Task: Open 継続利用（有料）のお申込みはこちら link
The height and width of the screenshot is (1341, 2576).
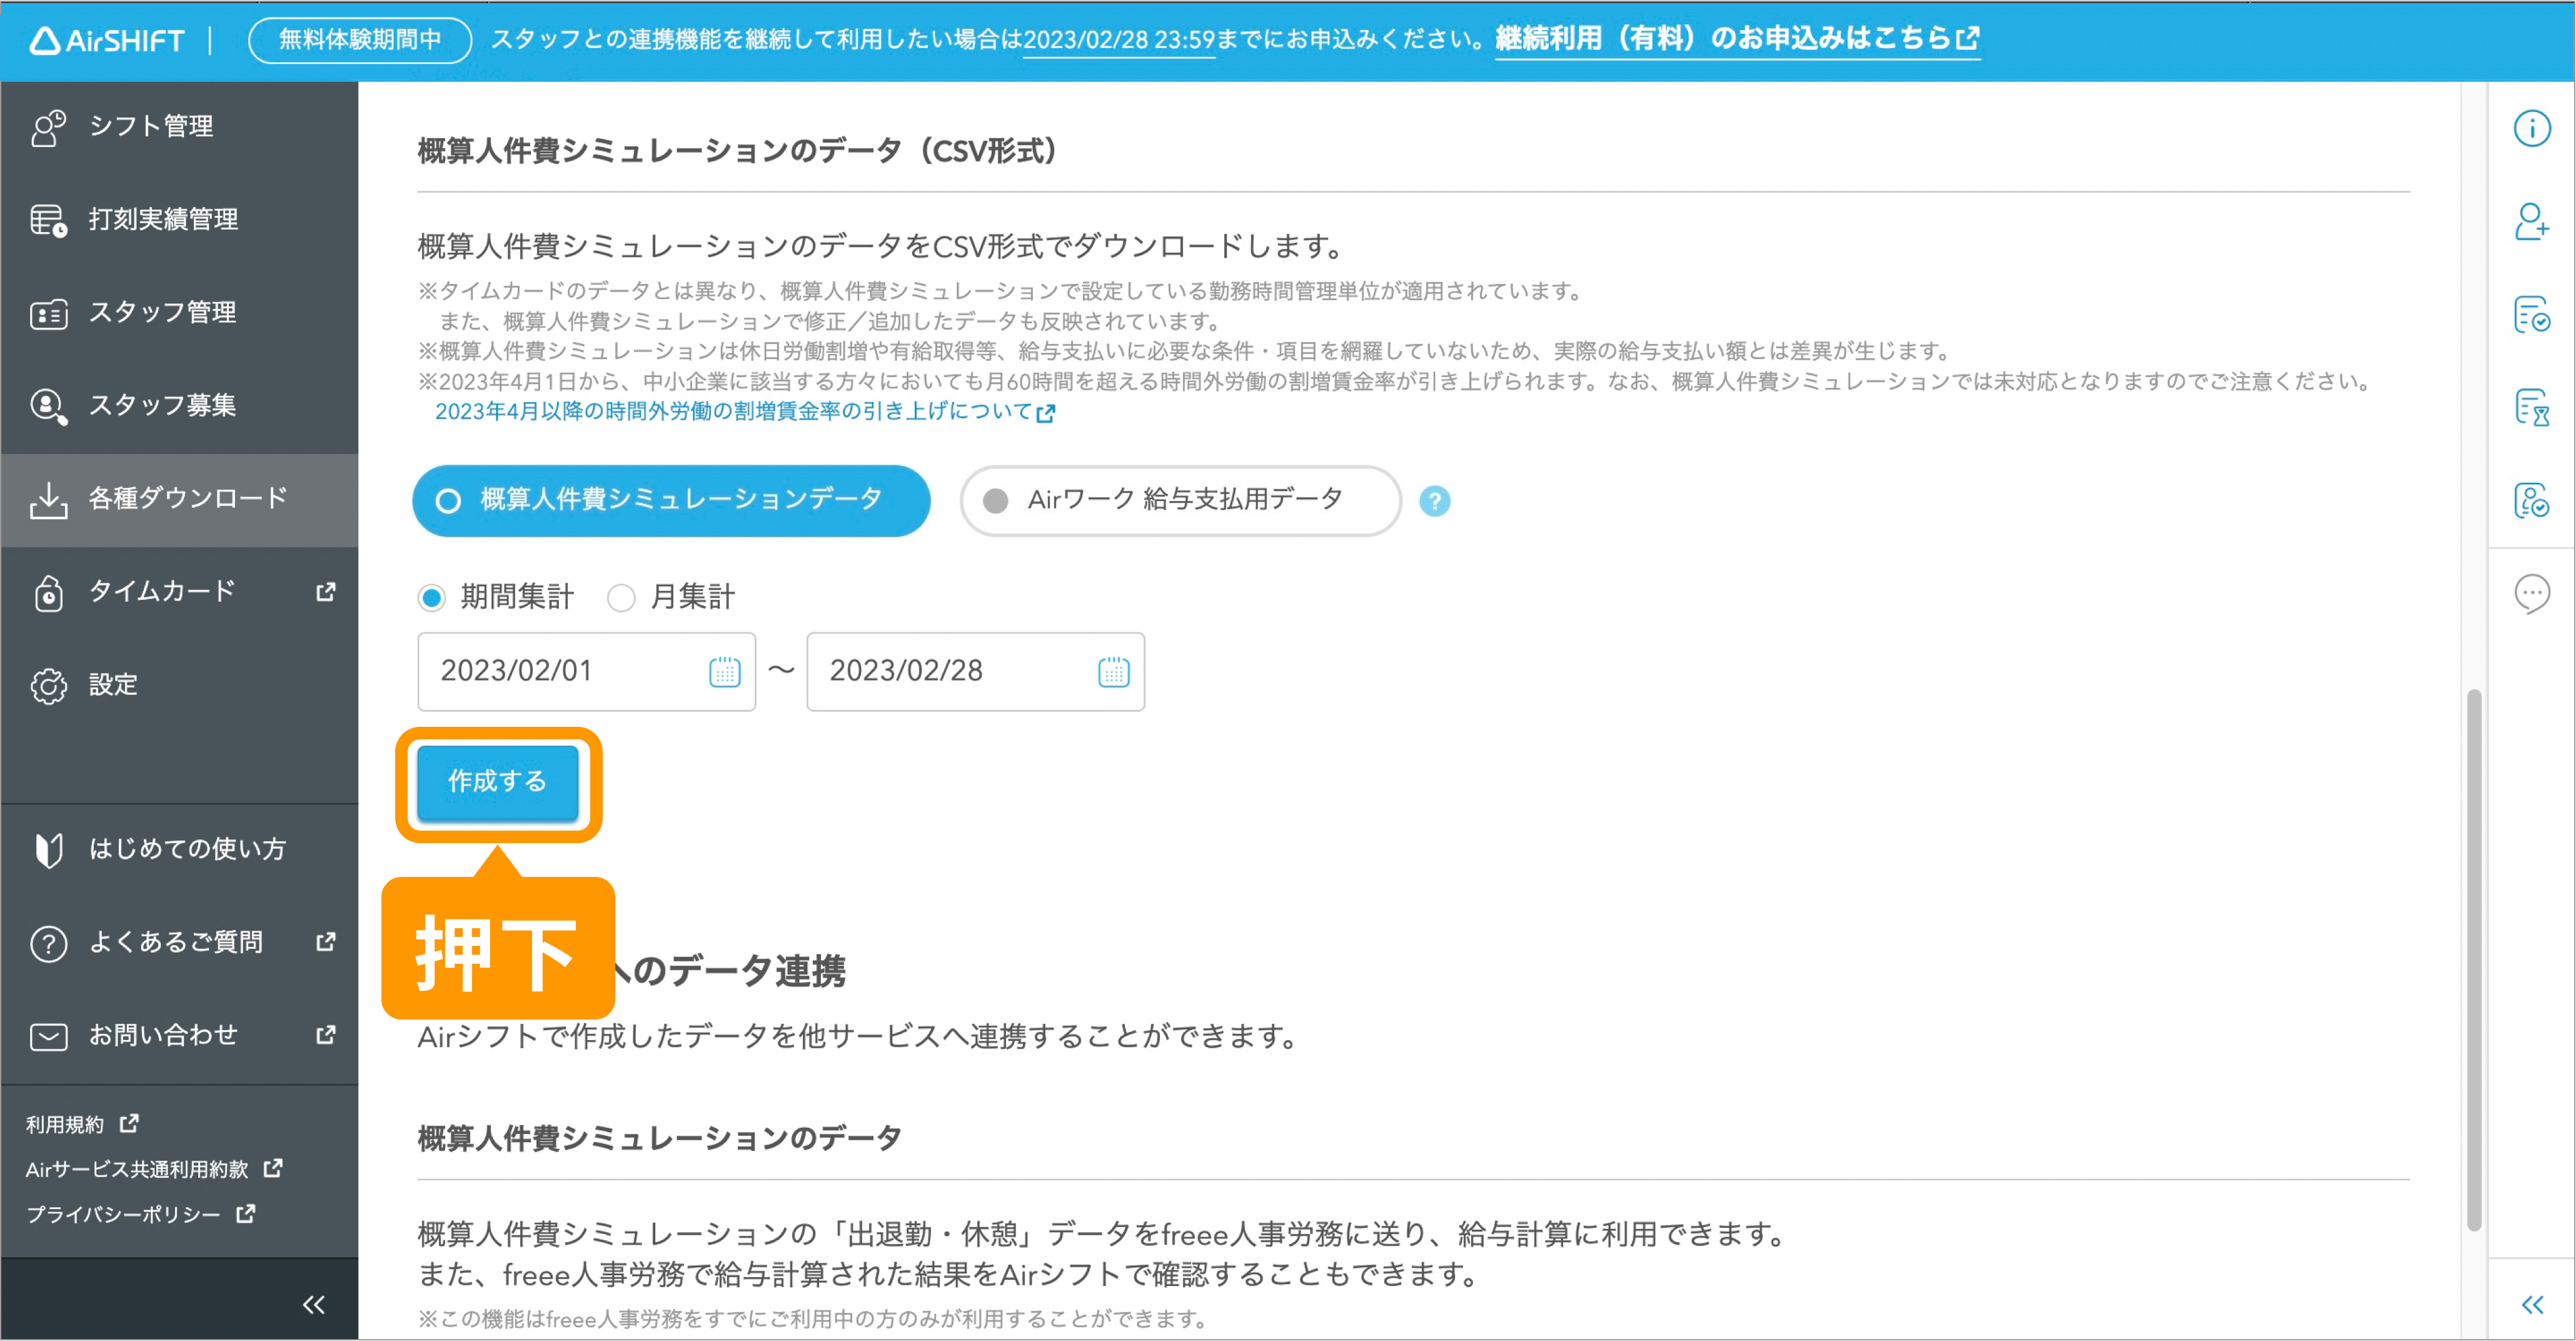Action: [1737, 39]
